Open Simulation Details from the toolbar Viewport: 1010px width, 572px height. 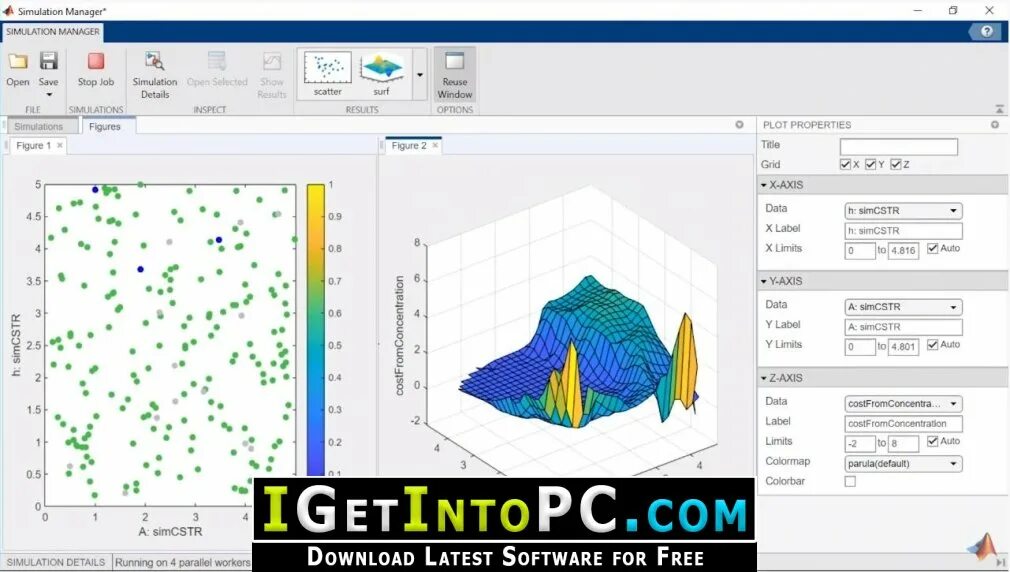coord(155,75)
